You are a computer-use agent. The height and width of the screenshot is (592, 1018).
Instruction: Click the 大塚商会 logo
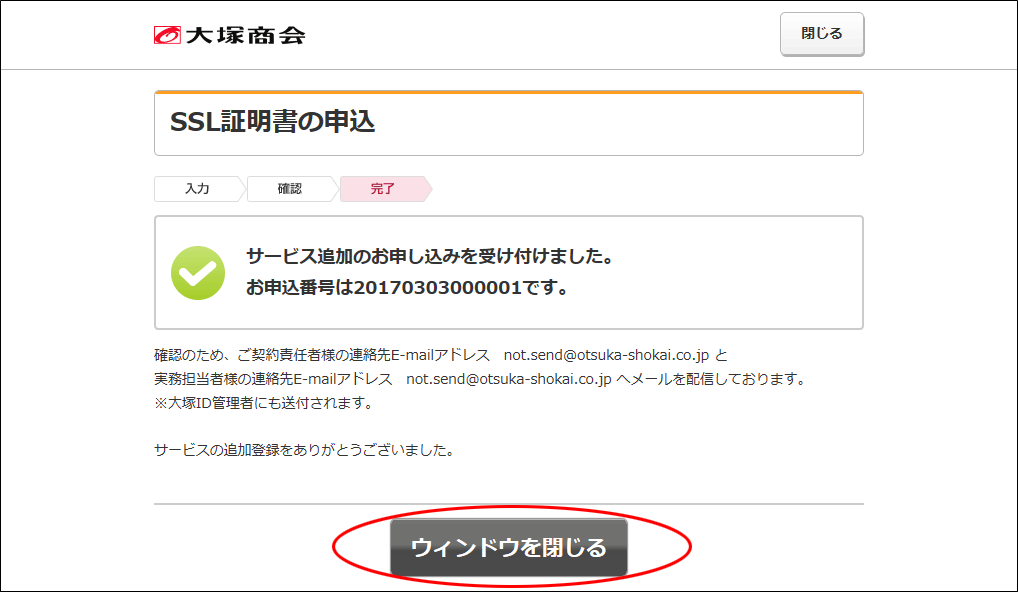pyautogui.click(x=229, y=35)
